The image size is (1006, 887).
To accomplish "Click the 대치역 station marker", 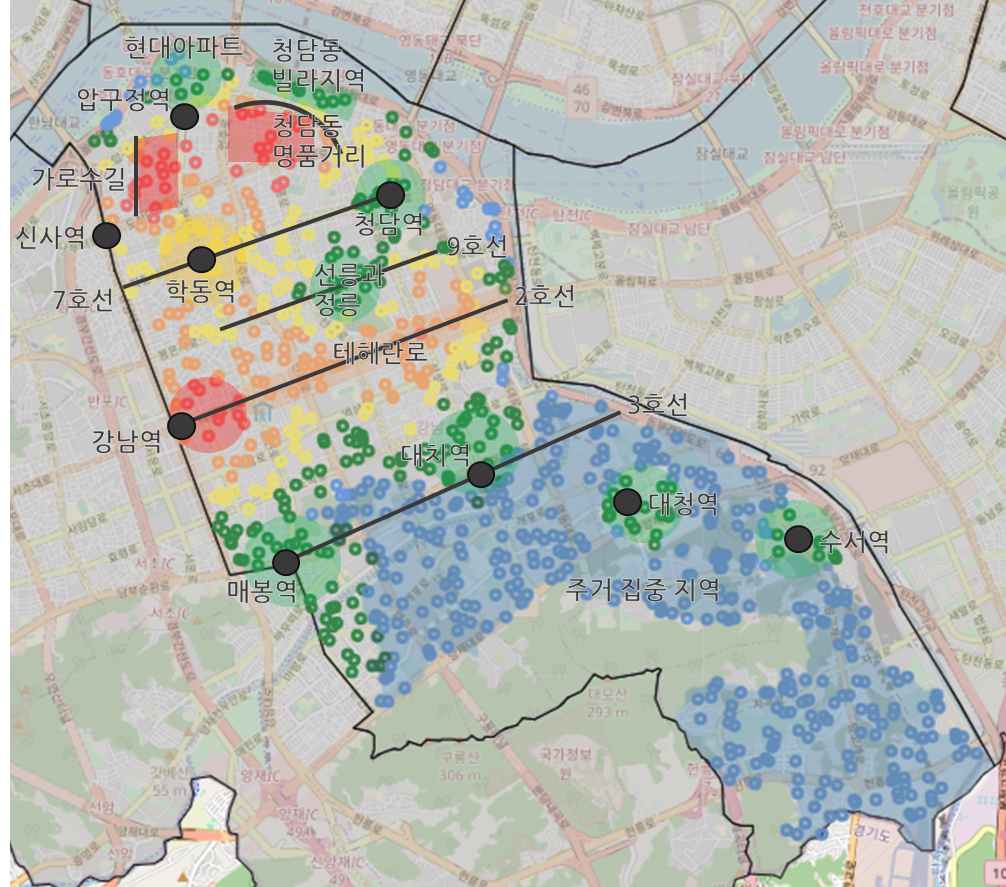I will click(479, 476).
